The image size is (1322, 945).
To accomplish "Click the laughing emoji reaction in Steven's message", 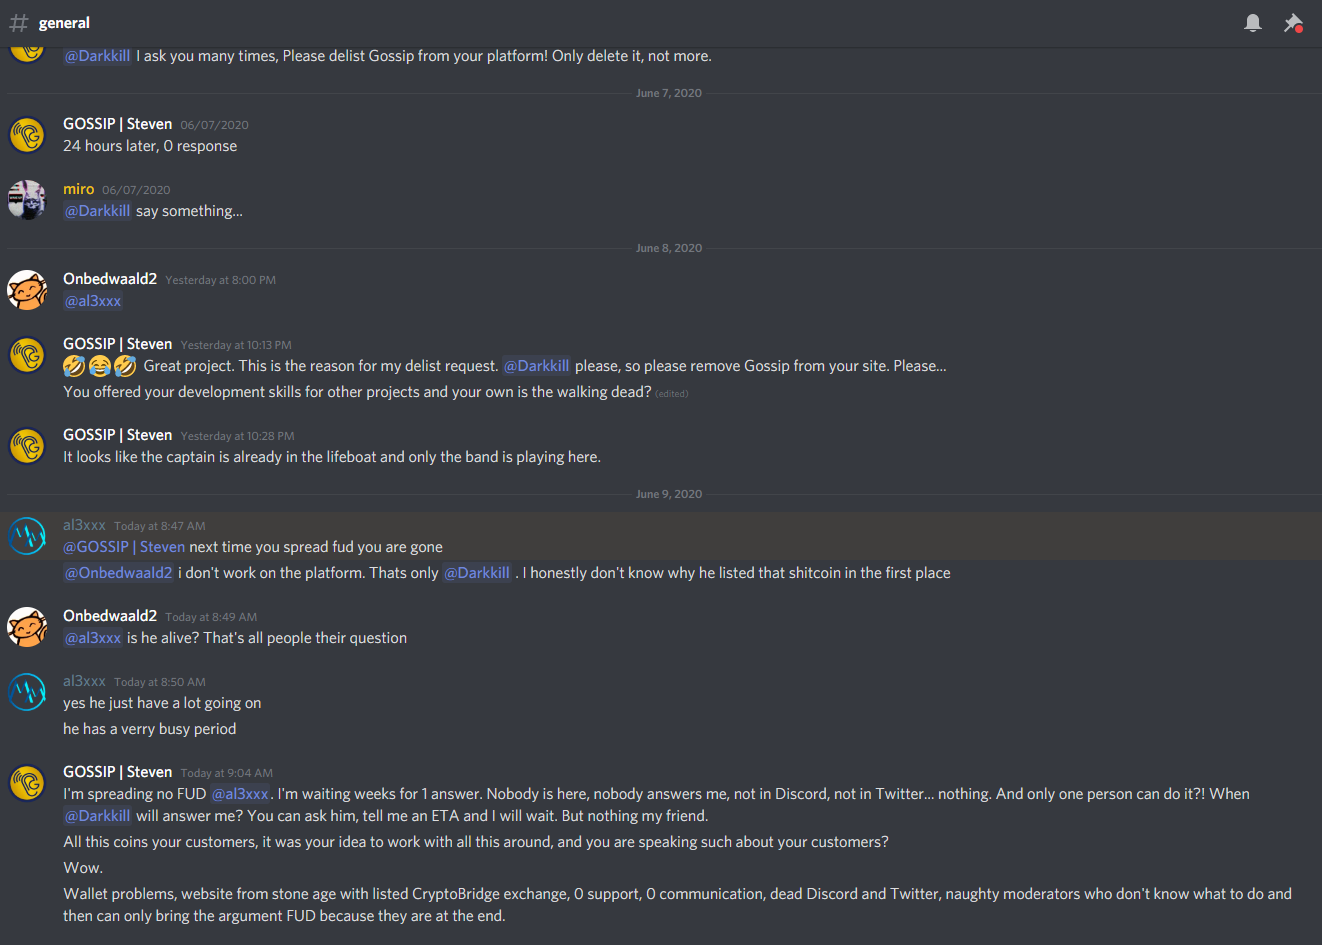I will pos(100,366).
